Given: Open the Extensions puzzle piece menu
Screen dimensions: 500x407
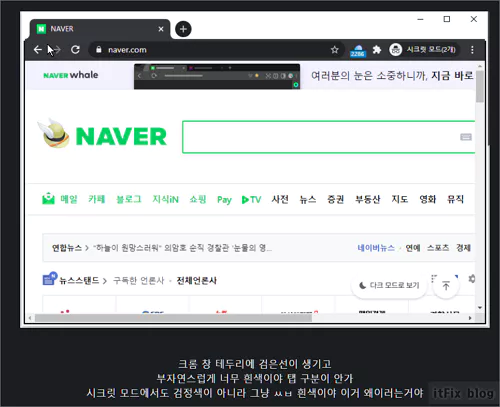Looking at the screenshot, I should point(377,50).
